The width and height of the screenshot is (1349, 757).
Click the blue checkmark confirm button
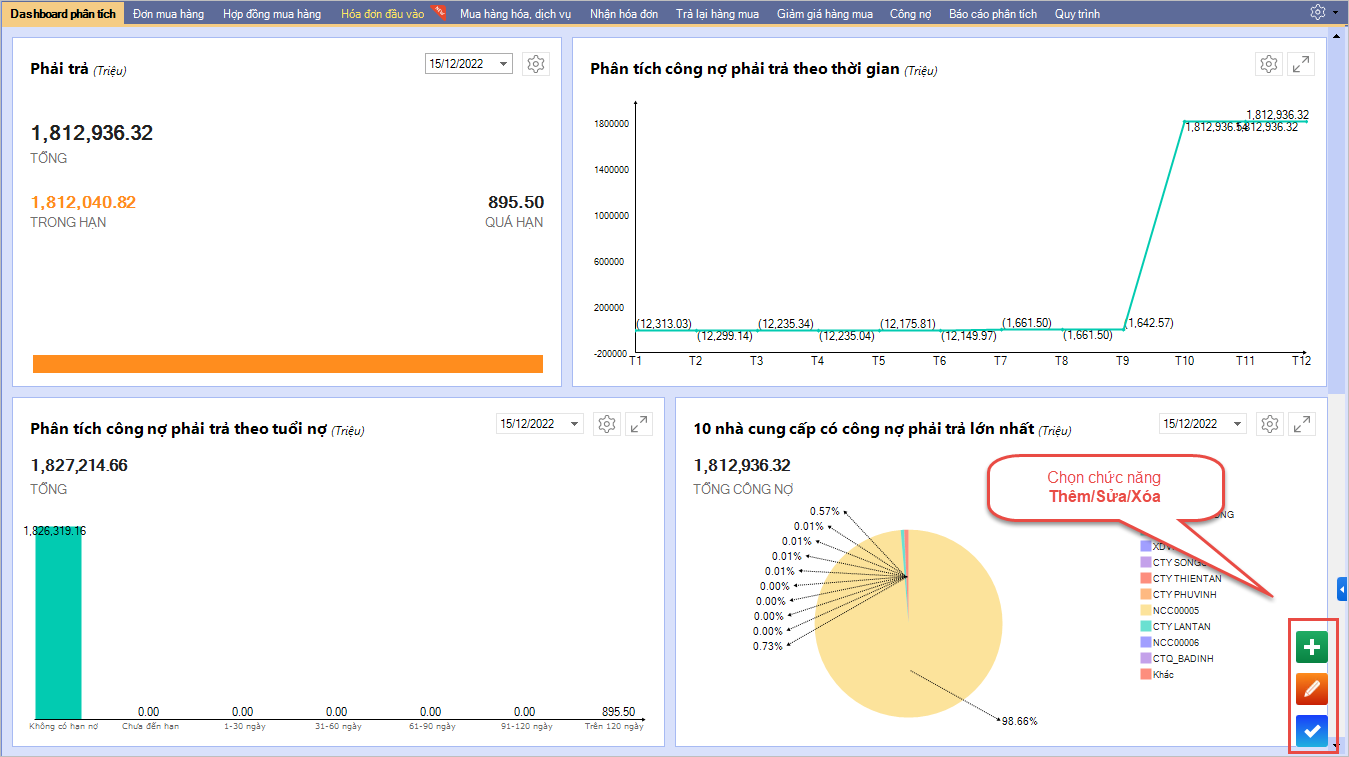click(x=1311, y=731)
